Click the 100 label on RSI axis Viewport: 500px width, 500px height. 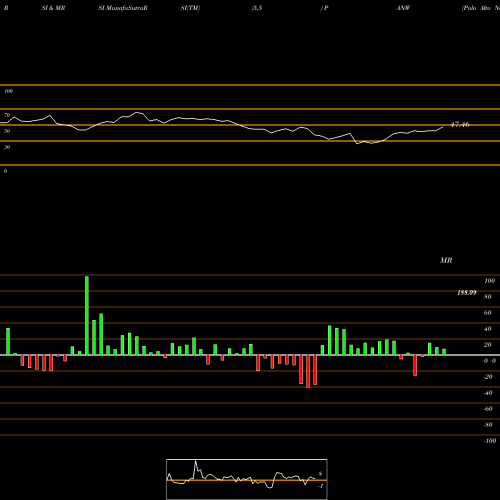tap(8, 91)
